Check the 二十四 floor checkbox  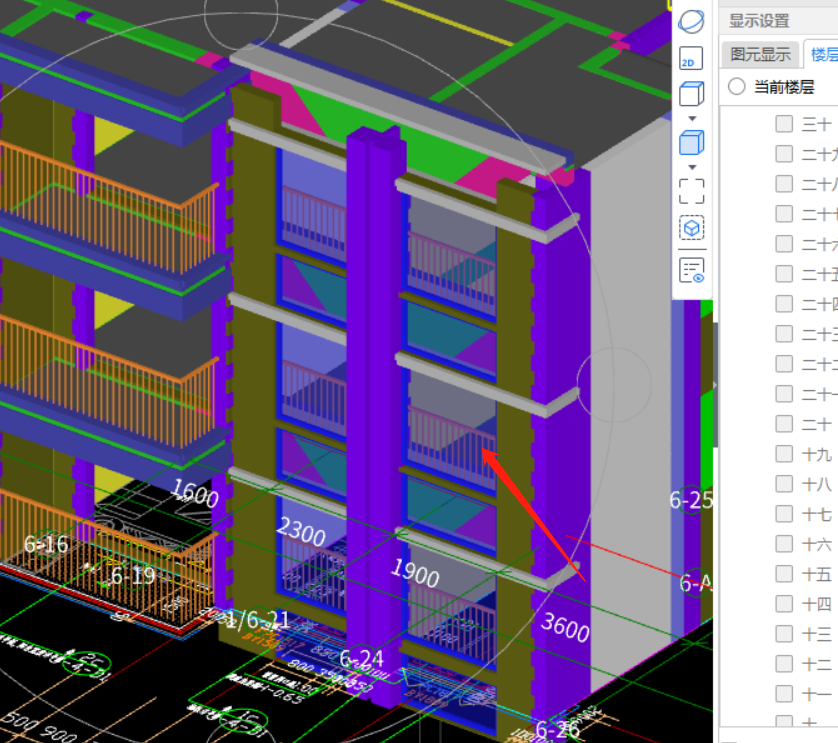784,304
